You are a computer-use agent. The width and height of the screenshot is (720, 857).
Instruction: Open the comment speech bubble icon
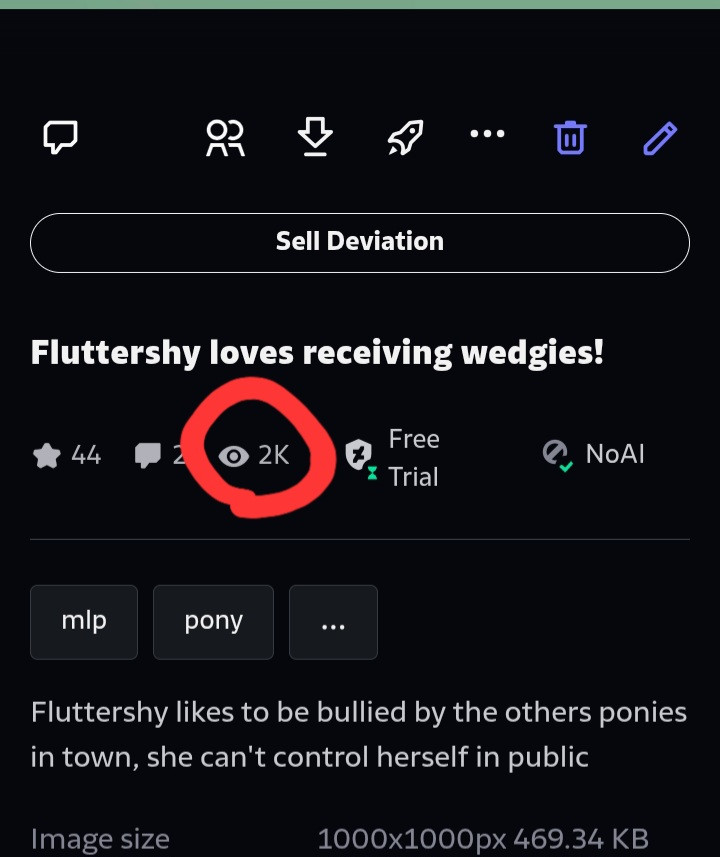point(60,137)
